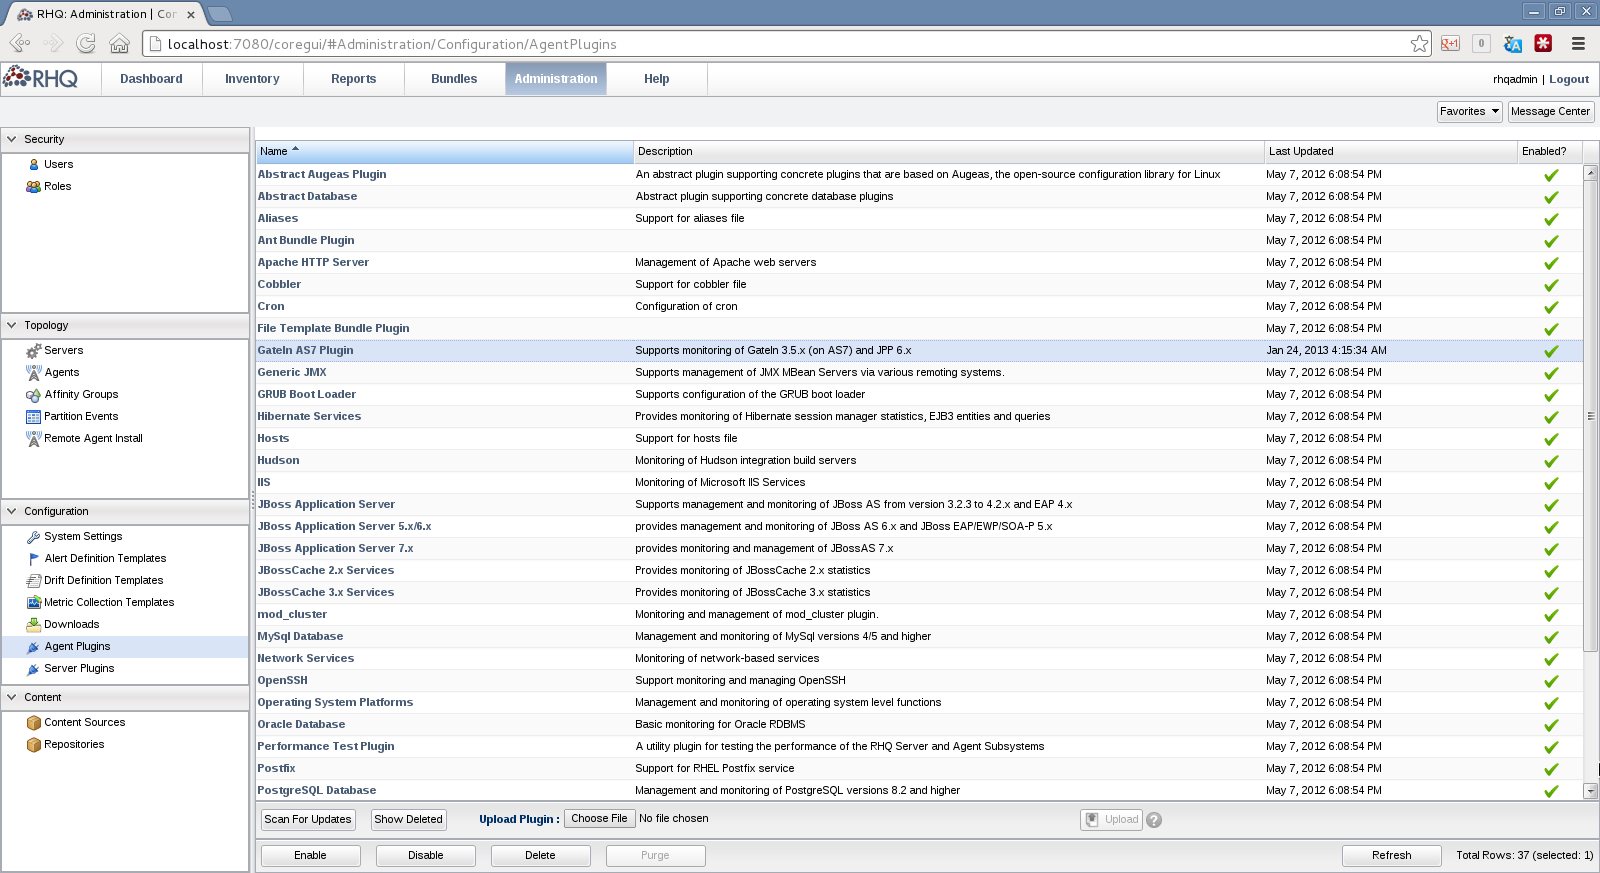
Task: Collapse the Content section
Action: [x=12, y=697]
